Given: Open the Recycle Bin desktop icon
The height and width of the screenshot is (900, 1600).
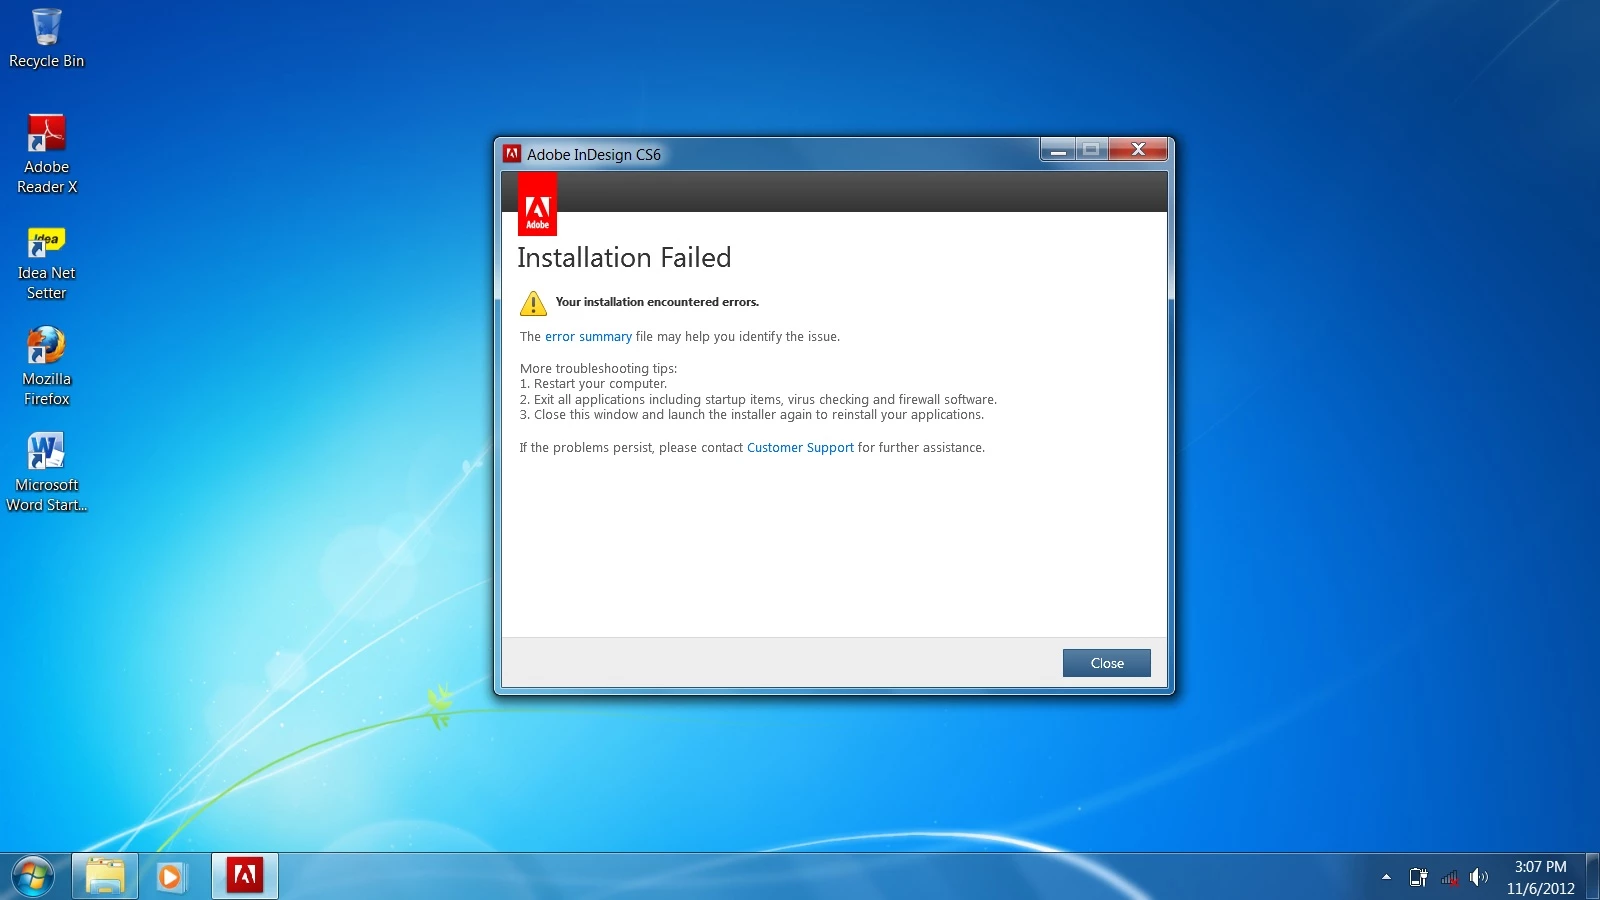Looking at the screenshot, I should (46, 40).
